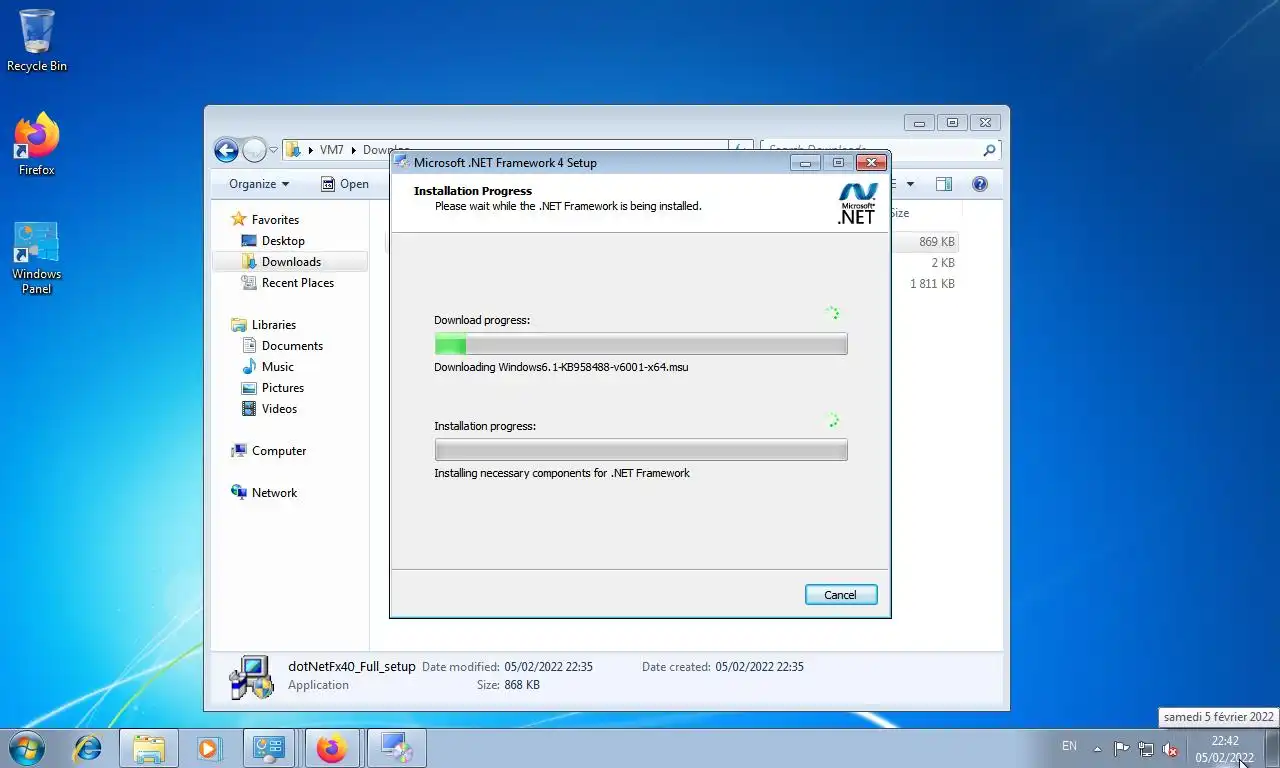Open the Windows Start menu
The height and width of the screenshot is (768, 1280).
pyautogui.click(x=26, y=747)
